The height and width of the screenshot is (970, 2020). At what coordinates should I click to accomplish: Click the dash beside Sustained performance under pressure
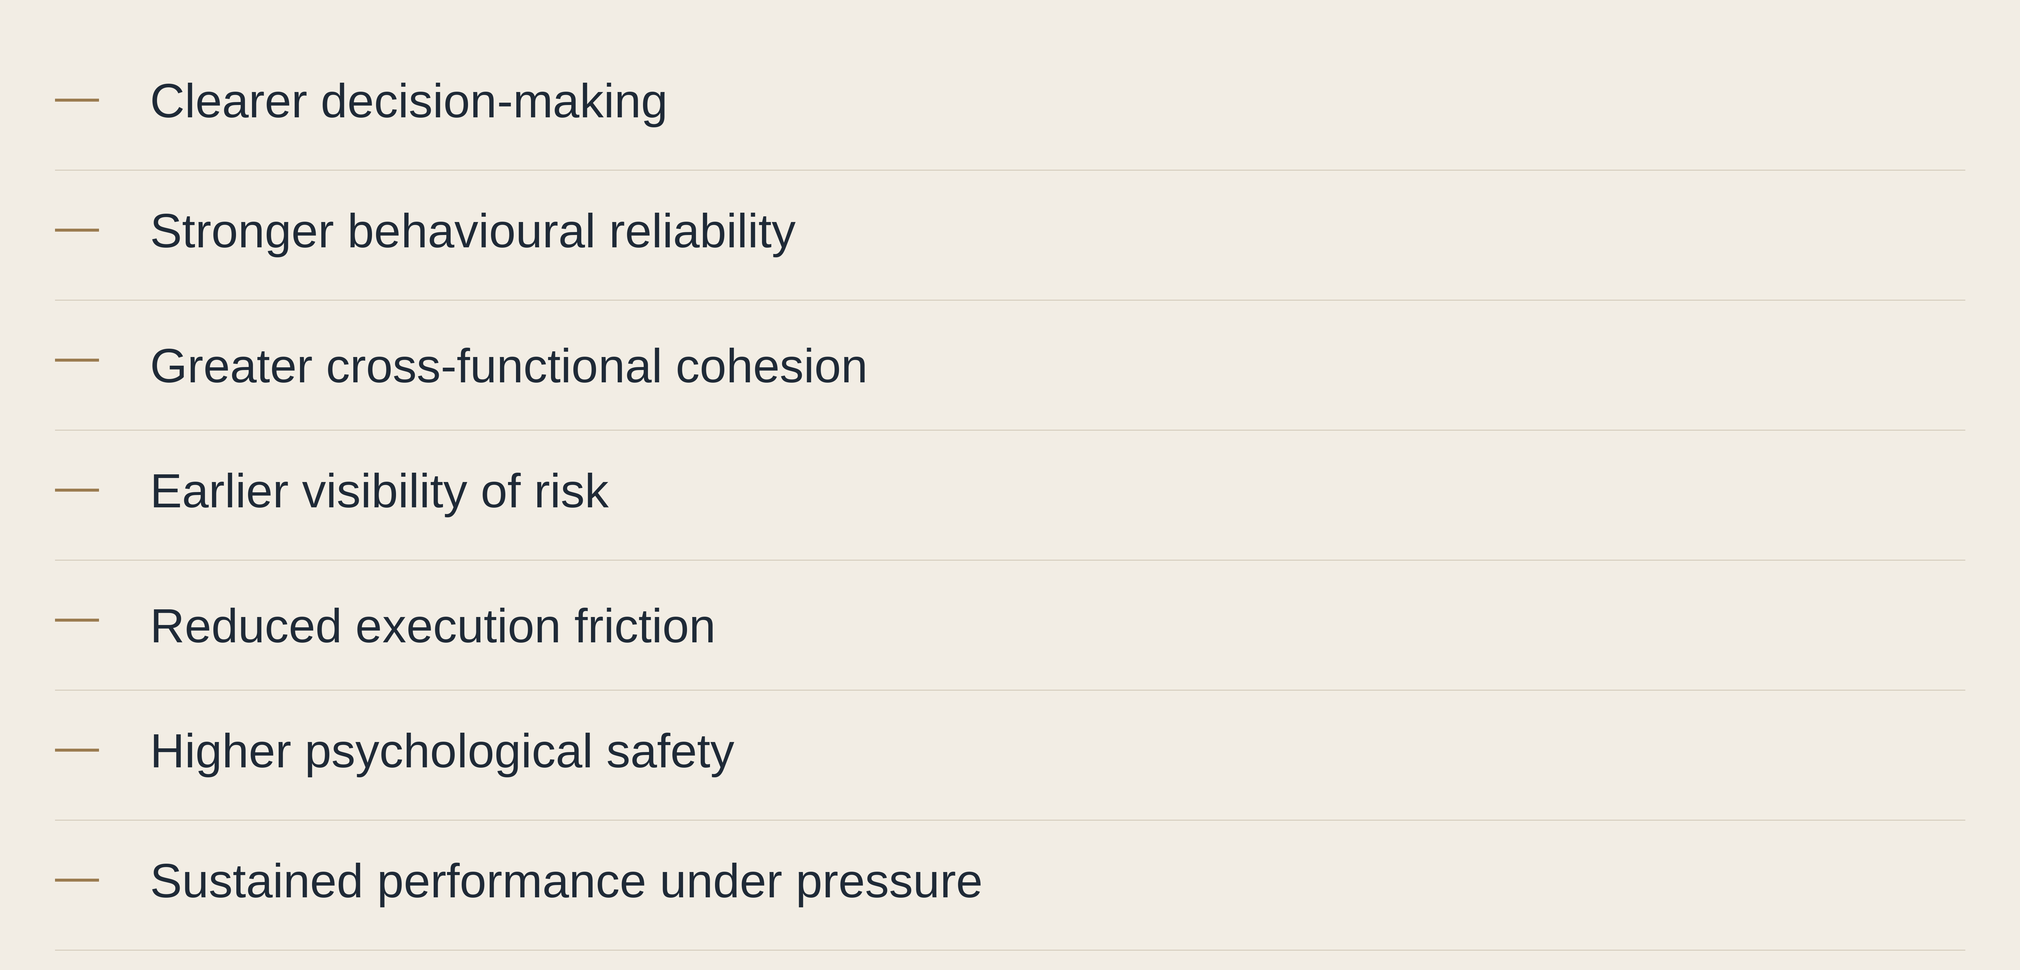77,880
